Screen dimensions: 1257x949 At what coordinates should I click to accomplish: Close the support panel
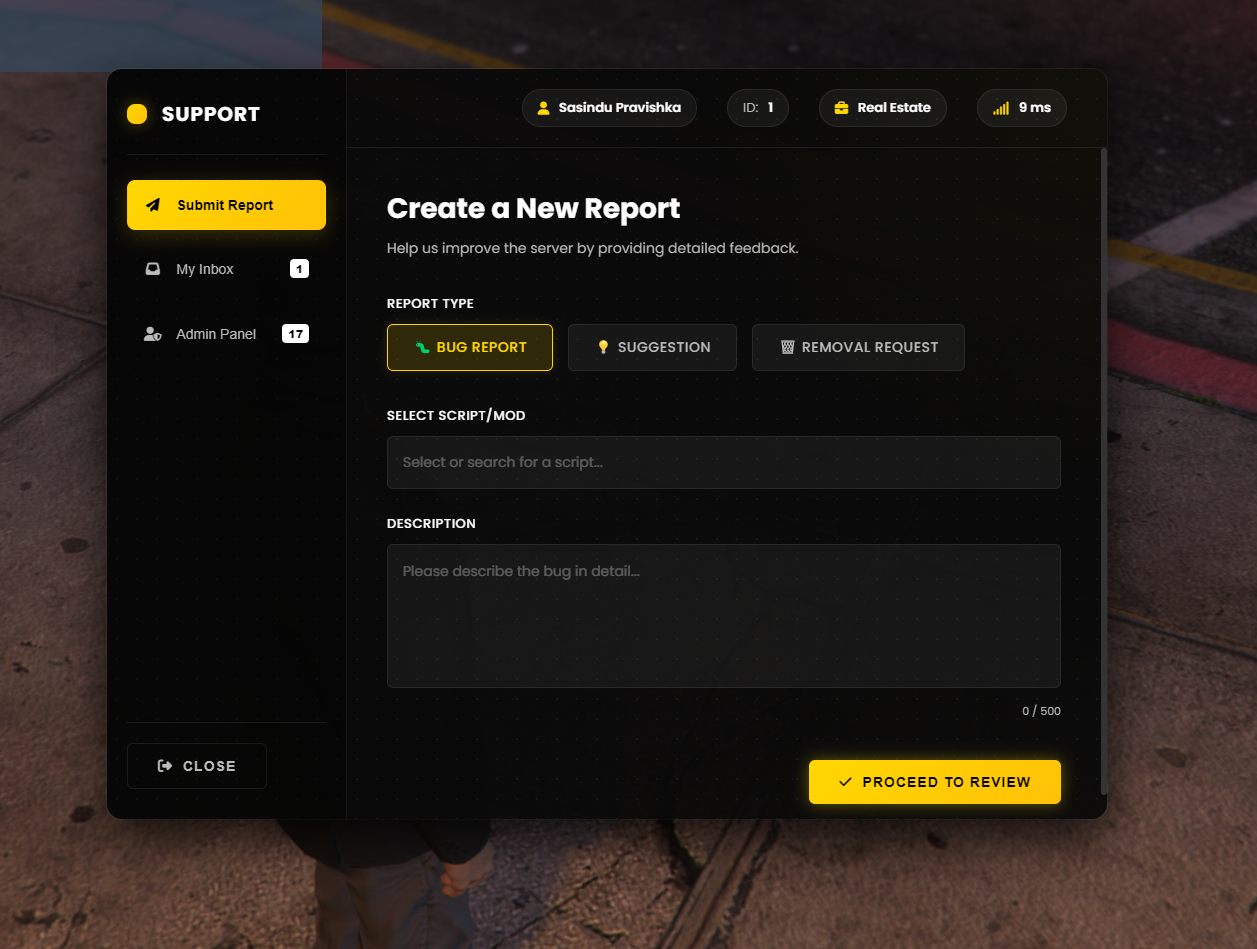pyautogui.click(x=197, y=766)
